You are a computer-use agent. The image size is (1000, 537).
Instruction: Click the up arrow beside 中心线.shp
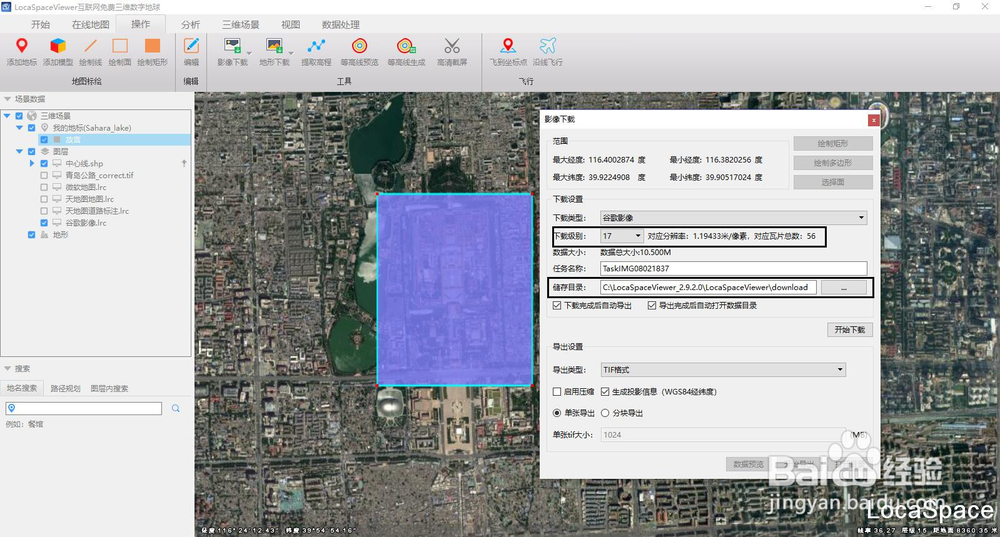(x=184, y=163)
